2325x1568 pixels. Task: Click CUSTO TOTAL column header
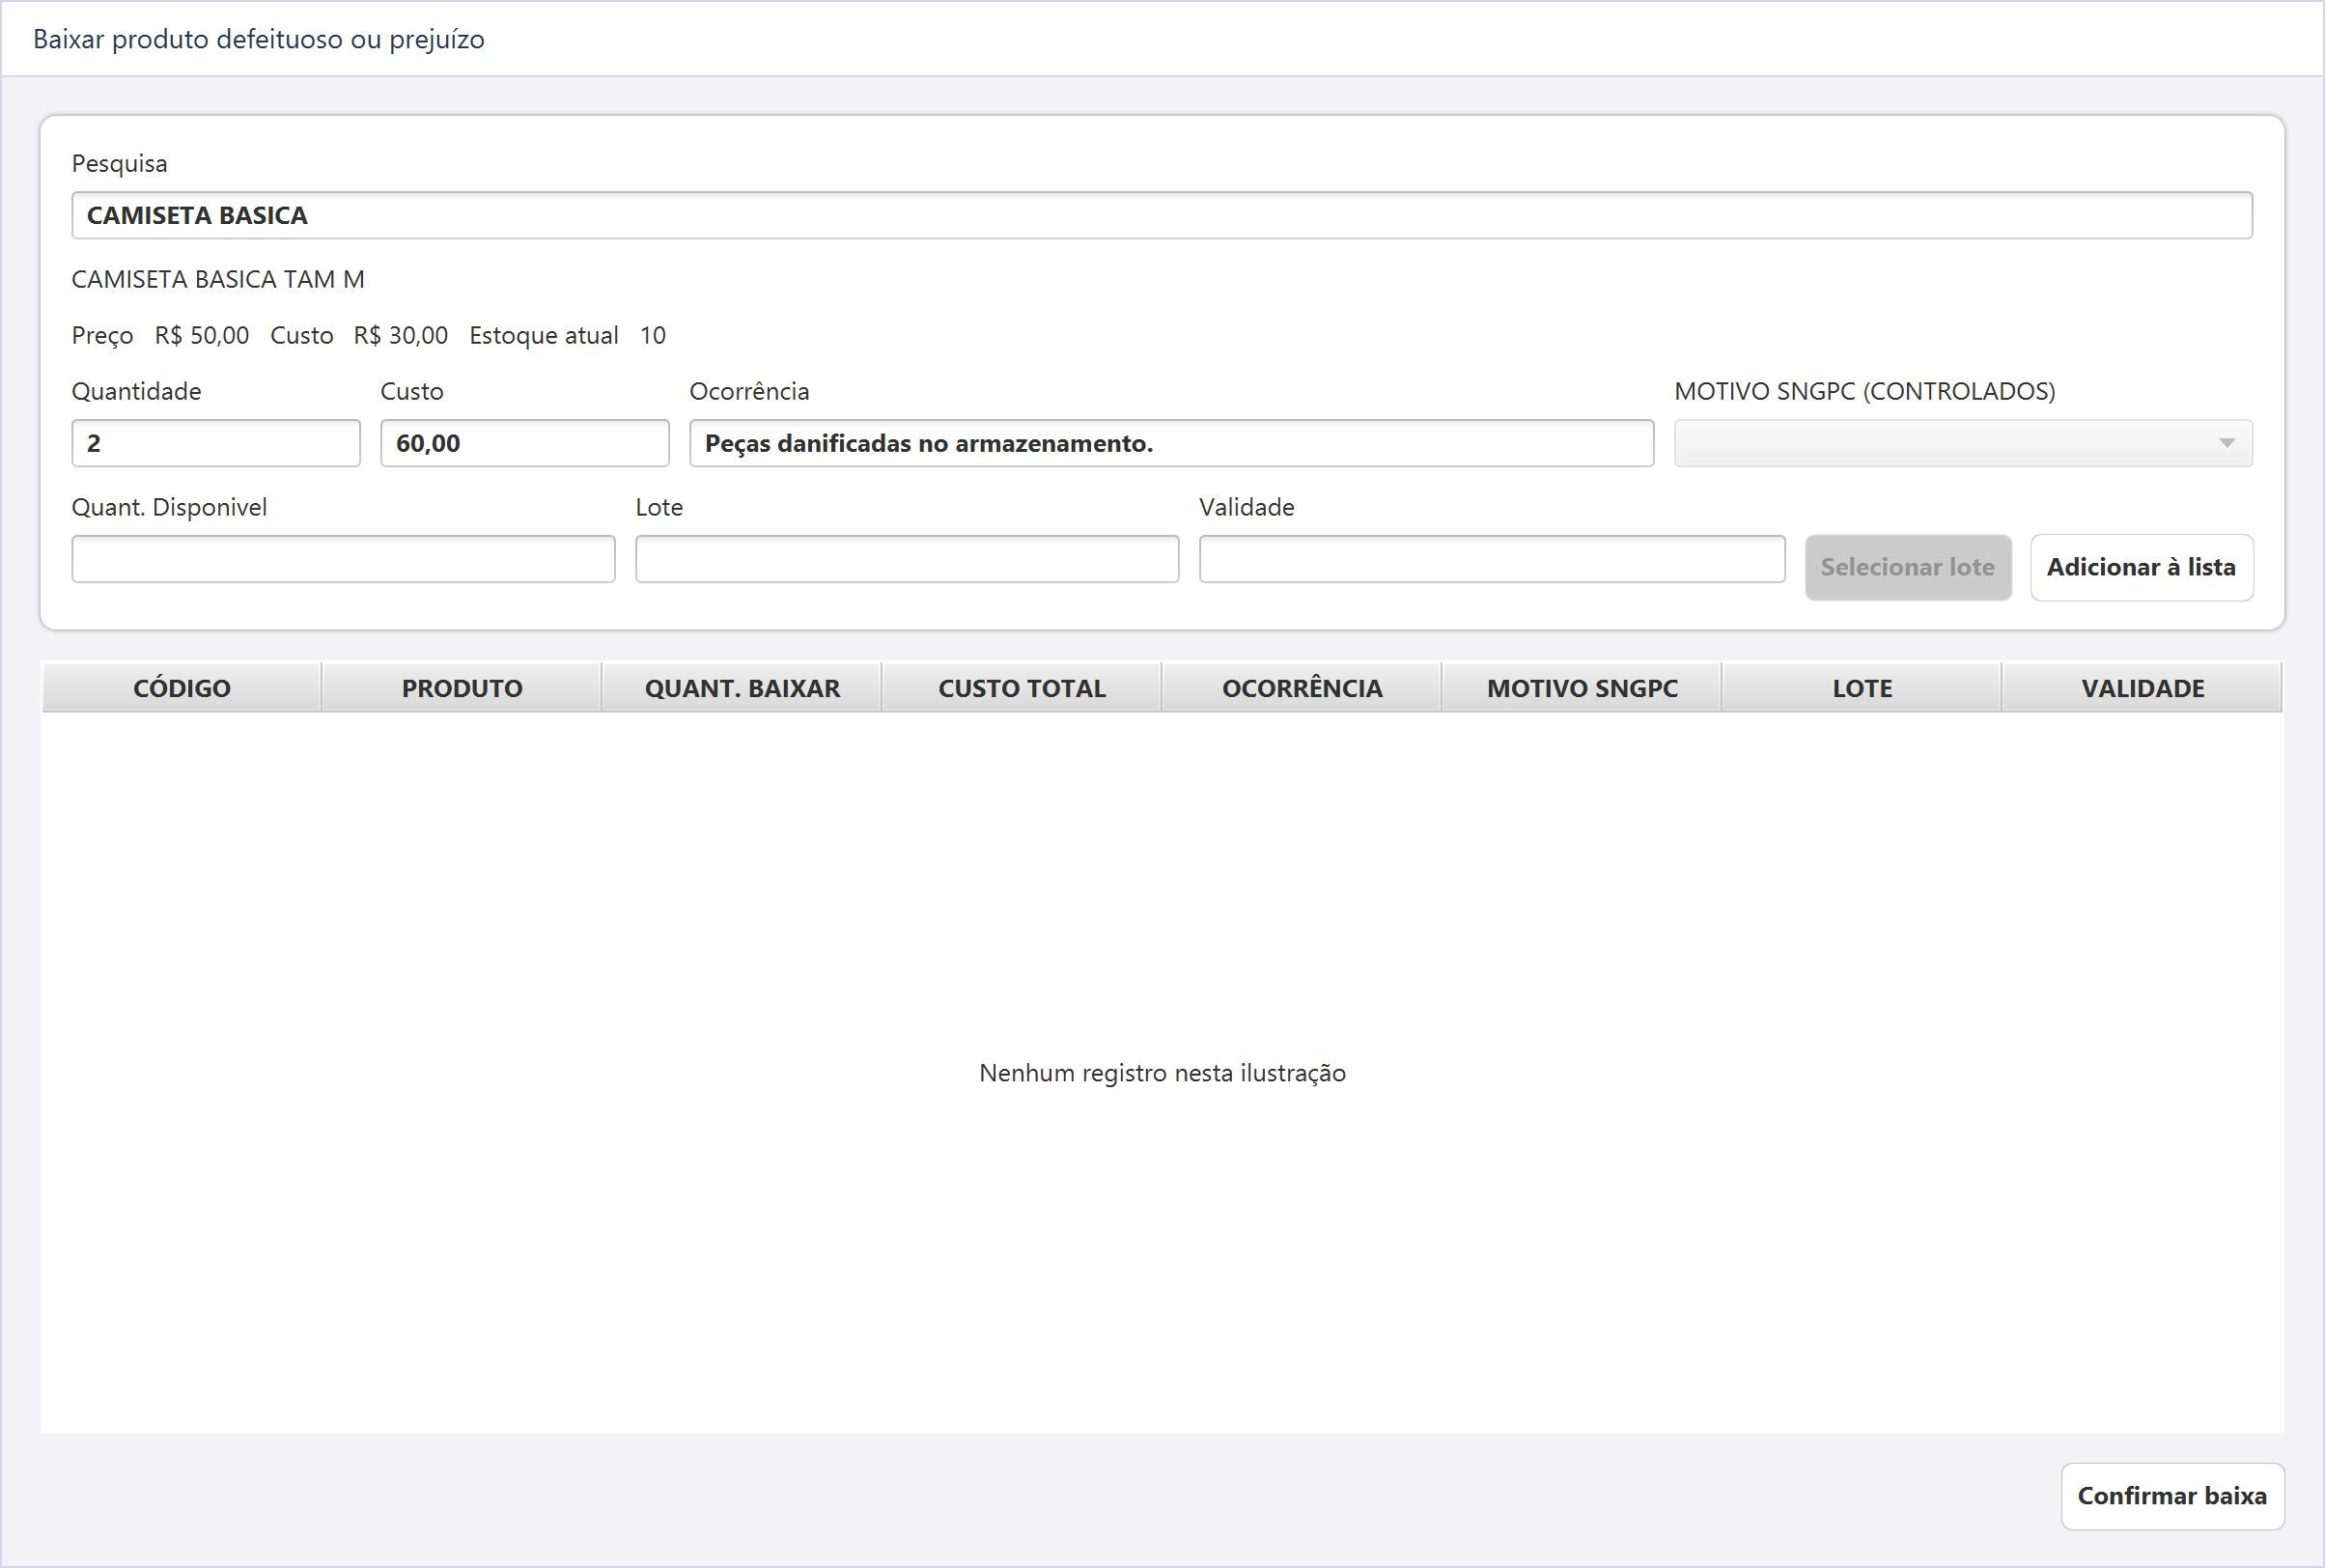pyautogui.click(x=1022, y=688)
